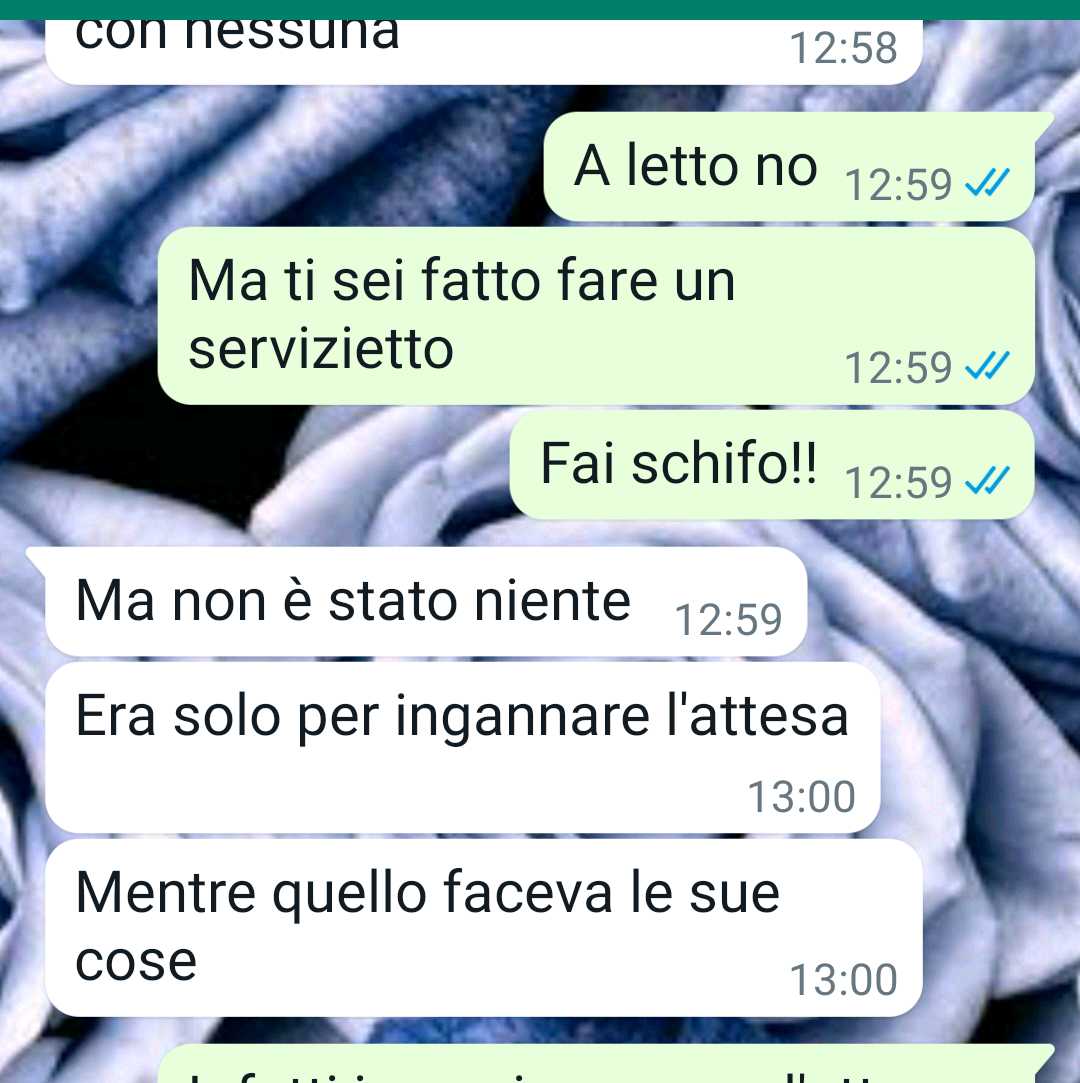Select the 'A letto no' message bubble
Screen dimensions: 1080x1083
(789, 166)
